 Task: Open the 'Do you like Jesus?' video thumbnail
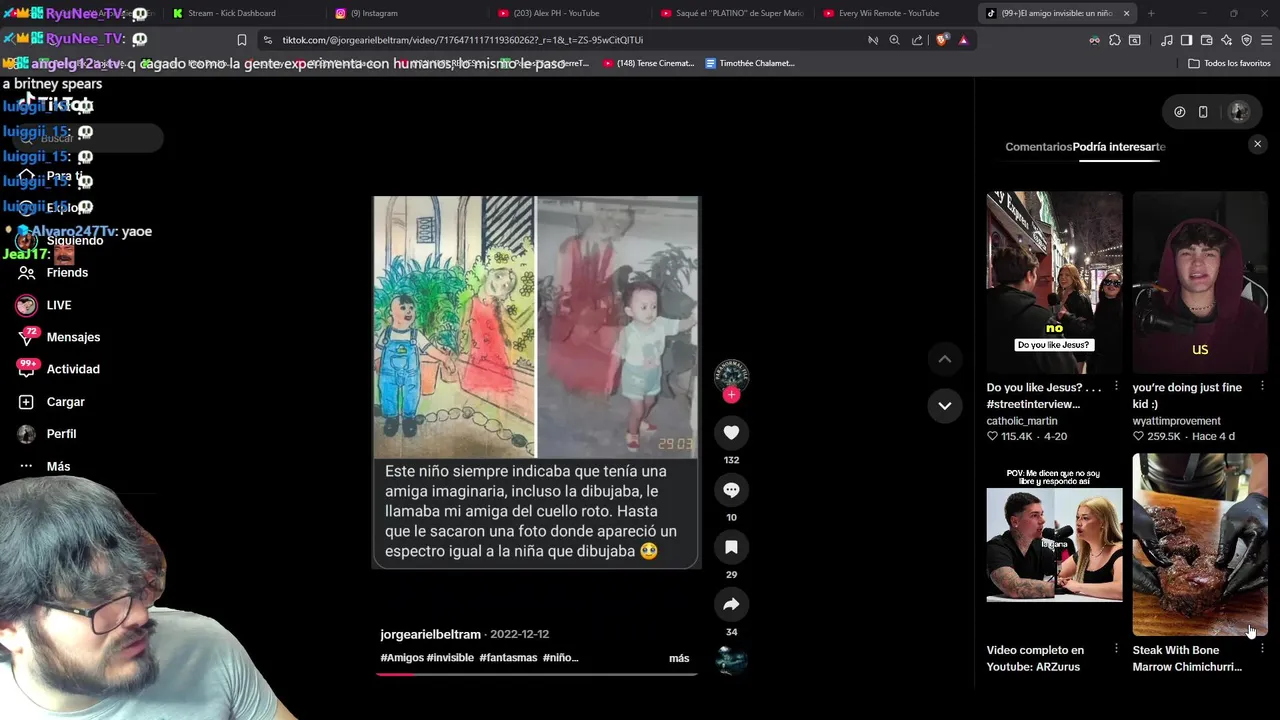tap(1054, 282)
